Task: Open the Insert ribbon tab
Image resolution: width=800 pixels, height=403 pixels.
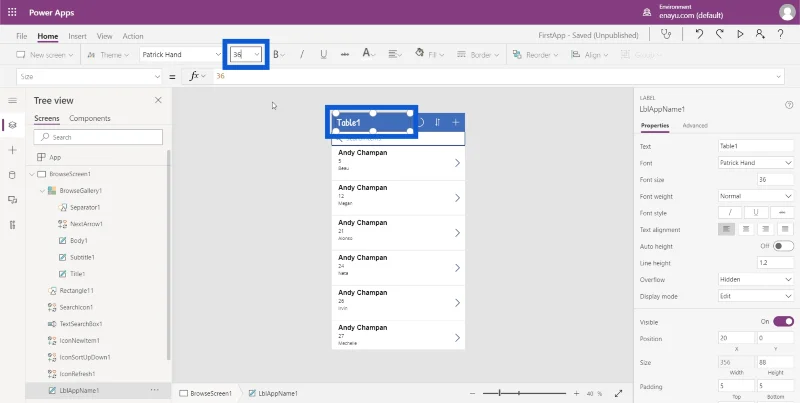Action: [78, 36]
